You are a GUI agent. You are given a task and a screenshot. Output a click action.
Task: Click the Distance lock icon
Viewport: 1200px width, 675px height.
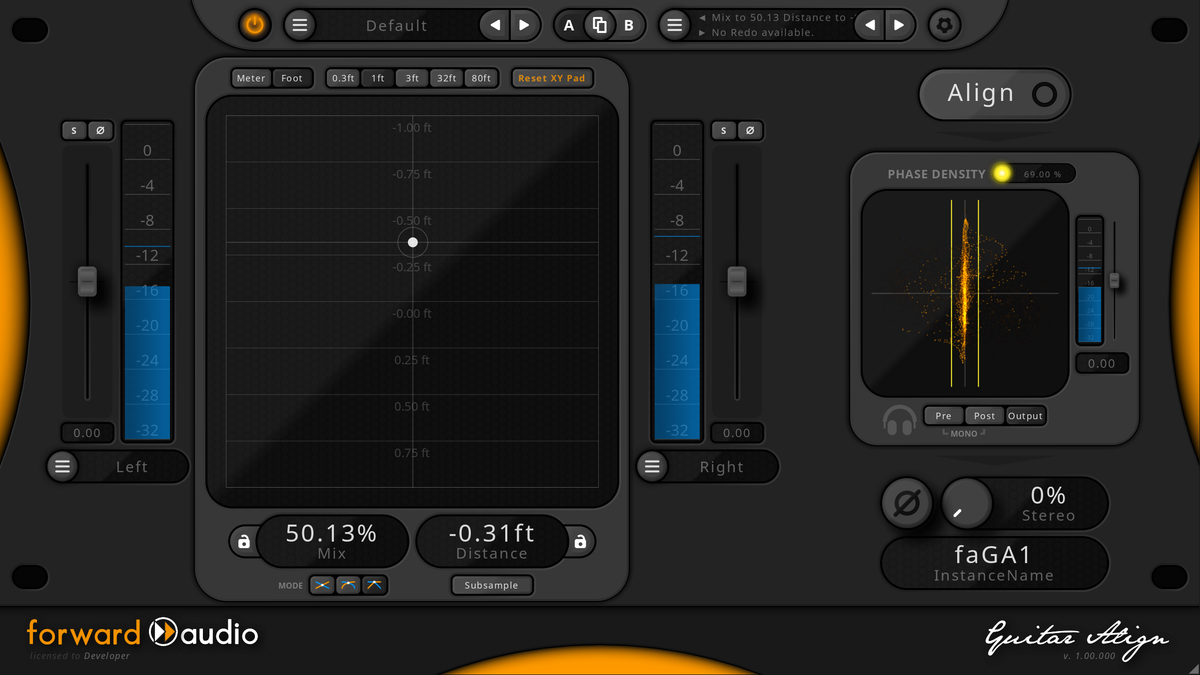pyautogui.click(x=580, y=542)
